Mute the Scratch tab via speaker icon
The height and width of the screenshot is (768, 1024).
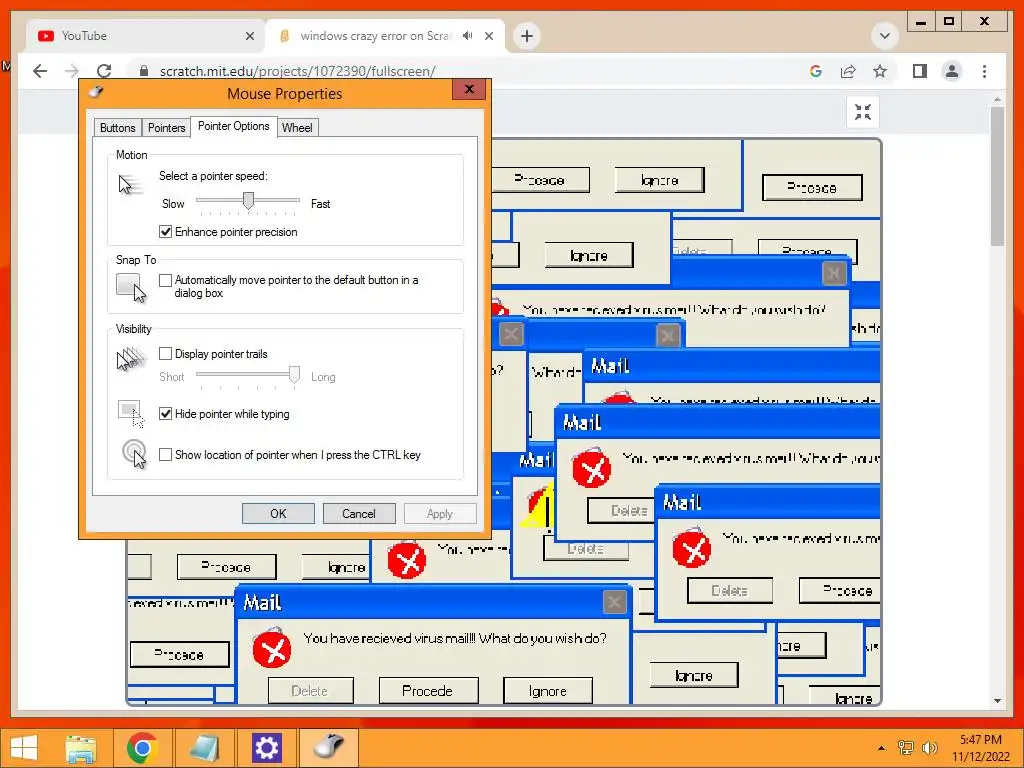(468, 36)
